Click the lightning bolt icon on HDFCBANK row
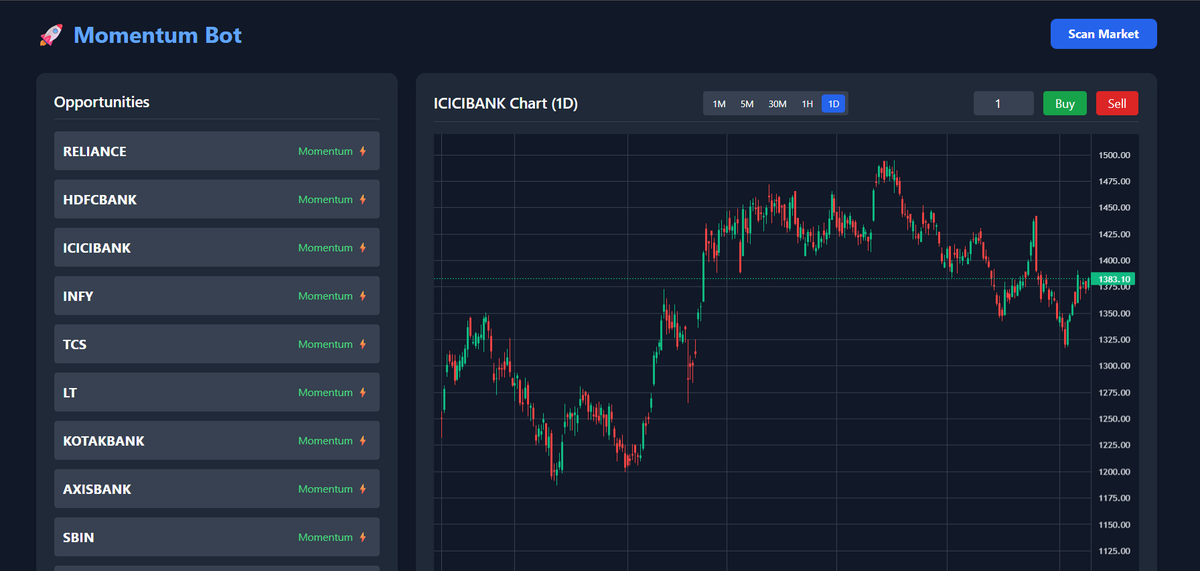 [363, 199]
